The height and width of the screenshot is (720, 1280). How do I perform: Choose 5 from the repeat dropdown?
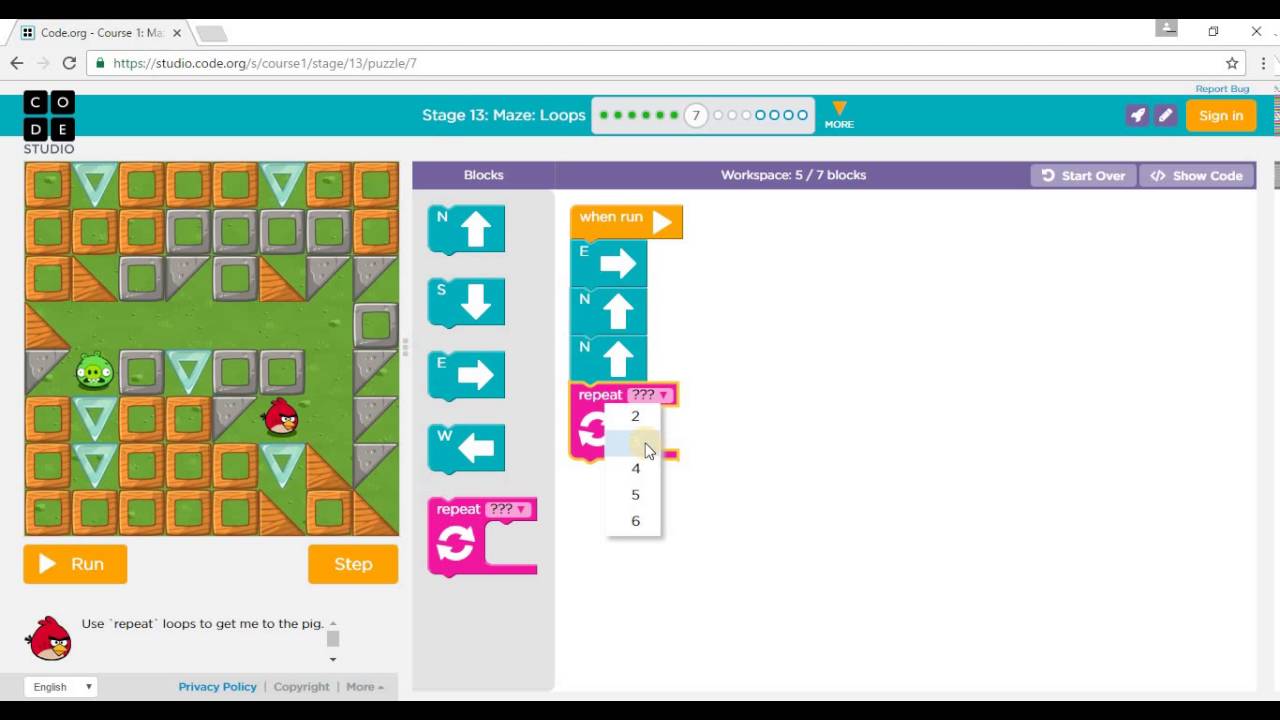tap(635, 494)
